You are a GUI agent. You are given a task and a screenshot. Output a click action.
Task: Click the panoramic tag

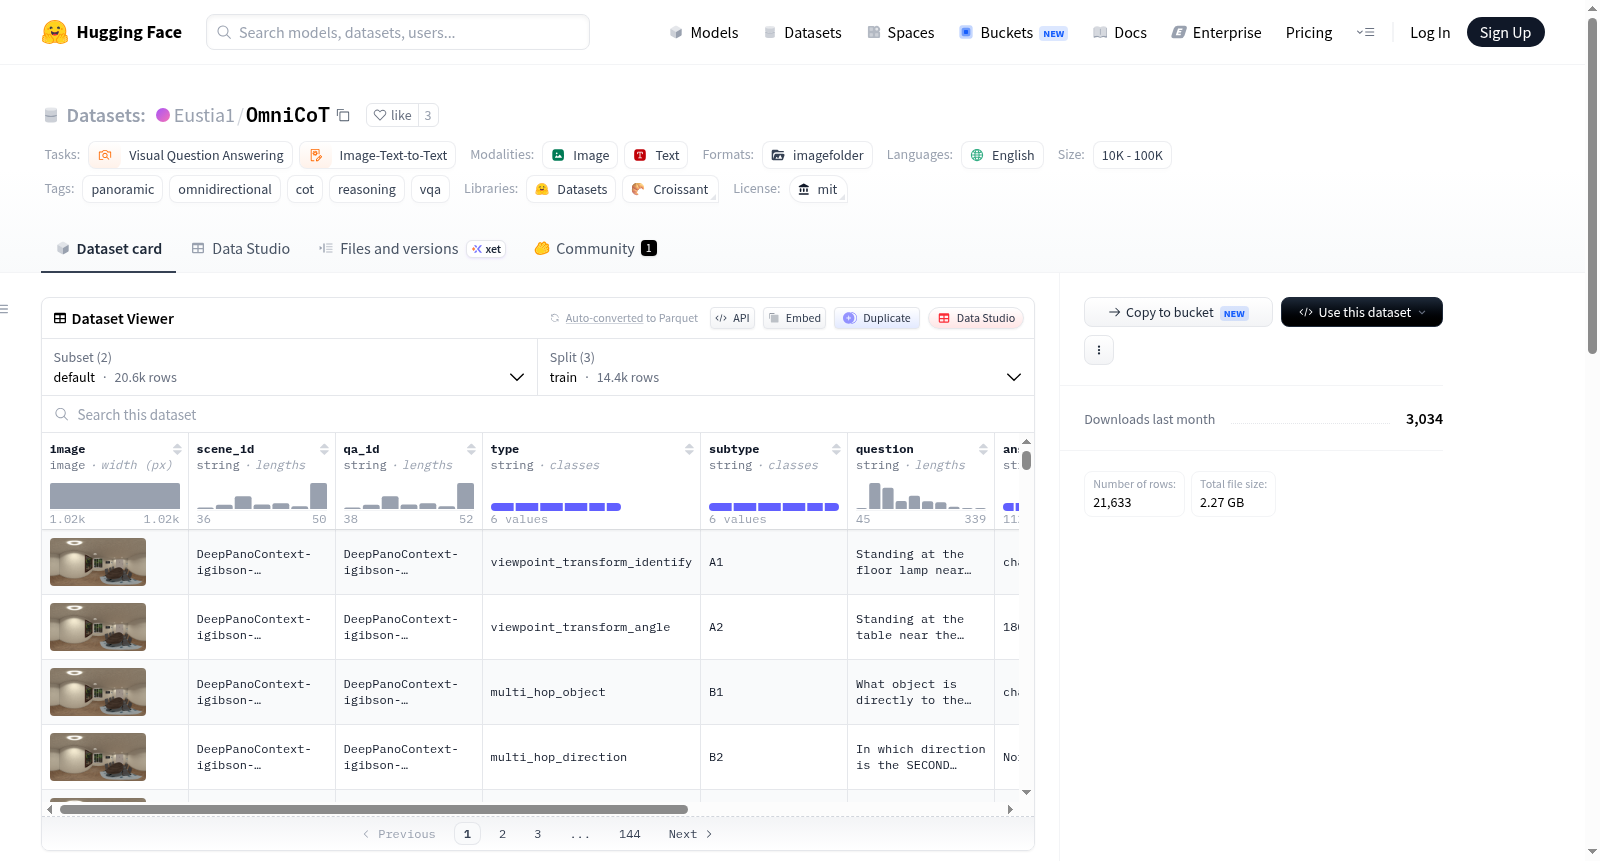123,189
